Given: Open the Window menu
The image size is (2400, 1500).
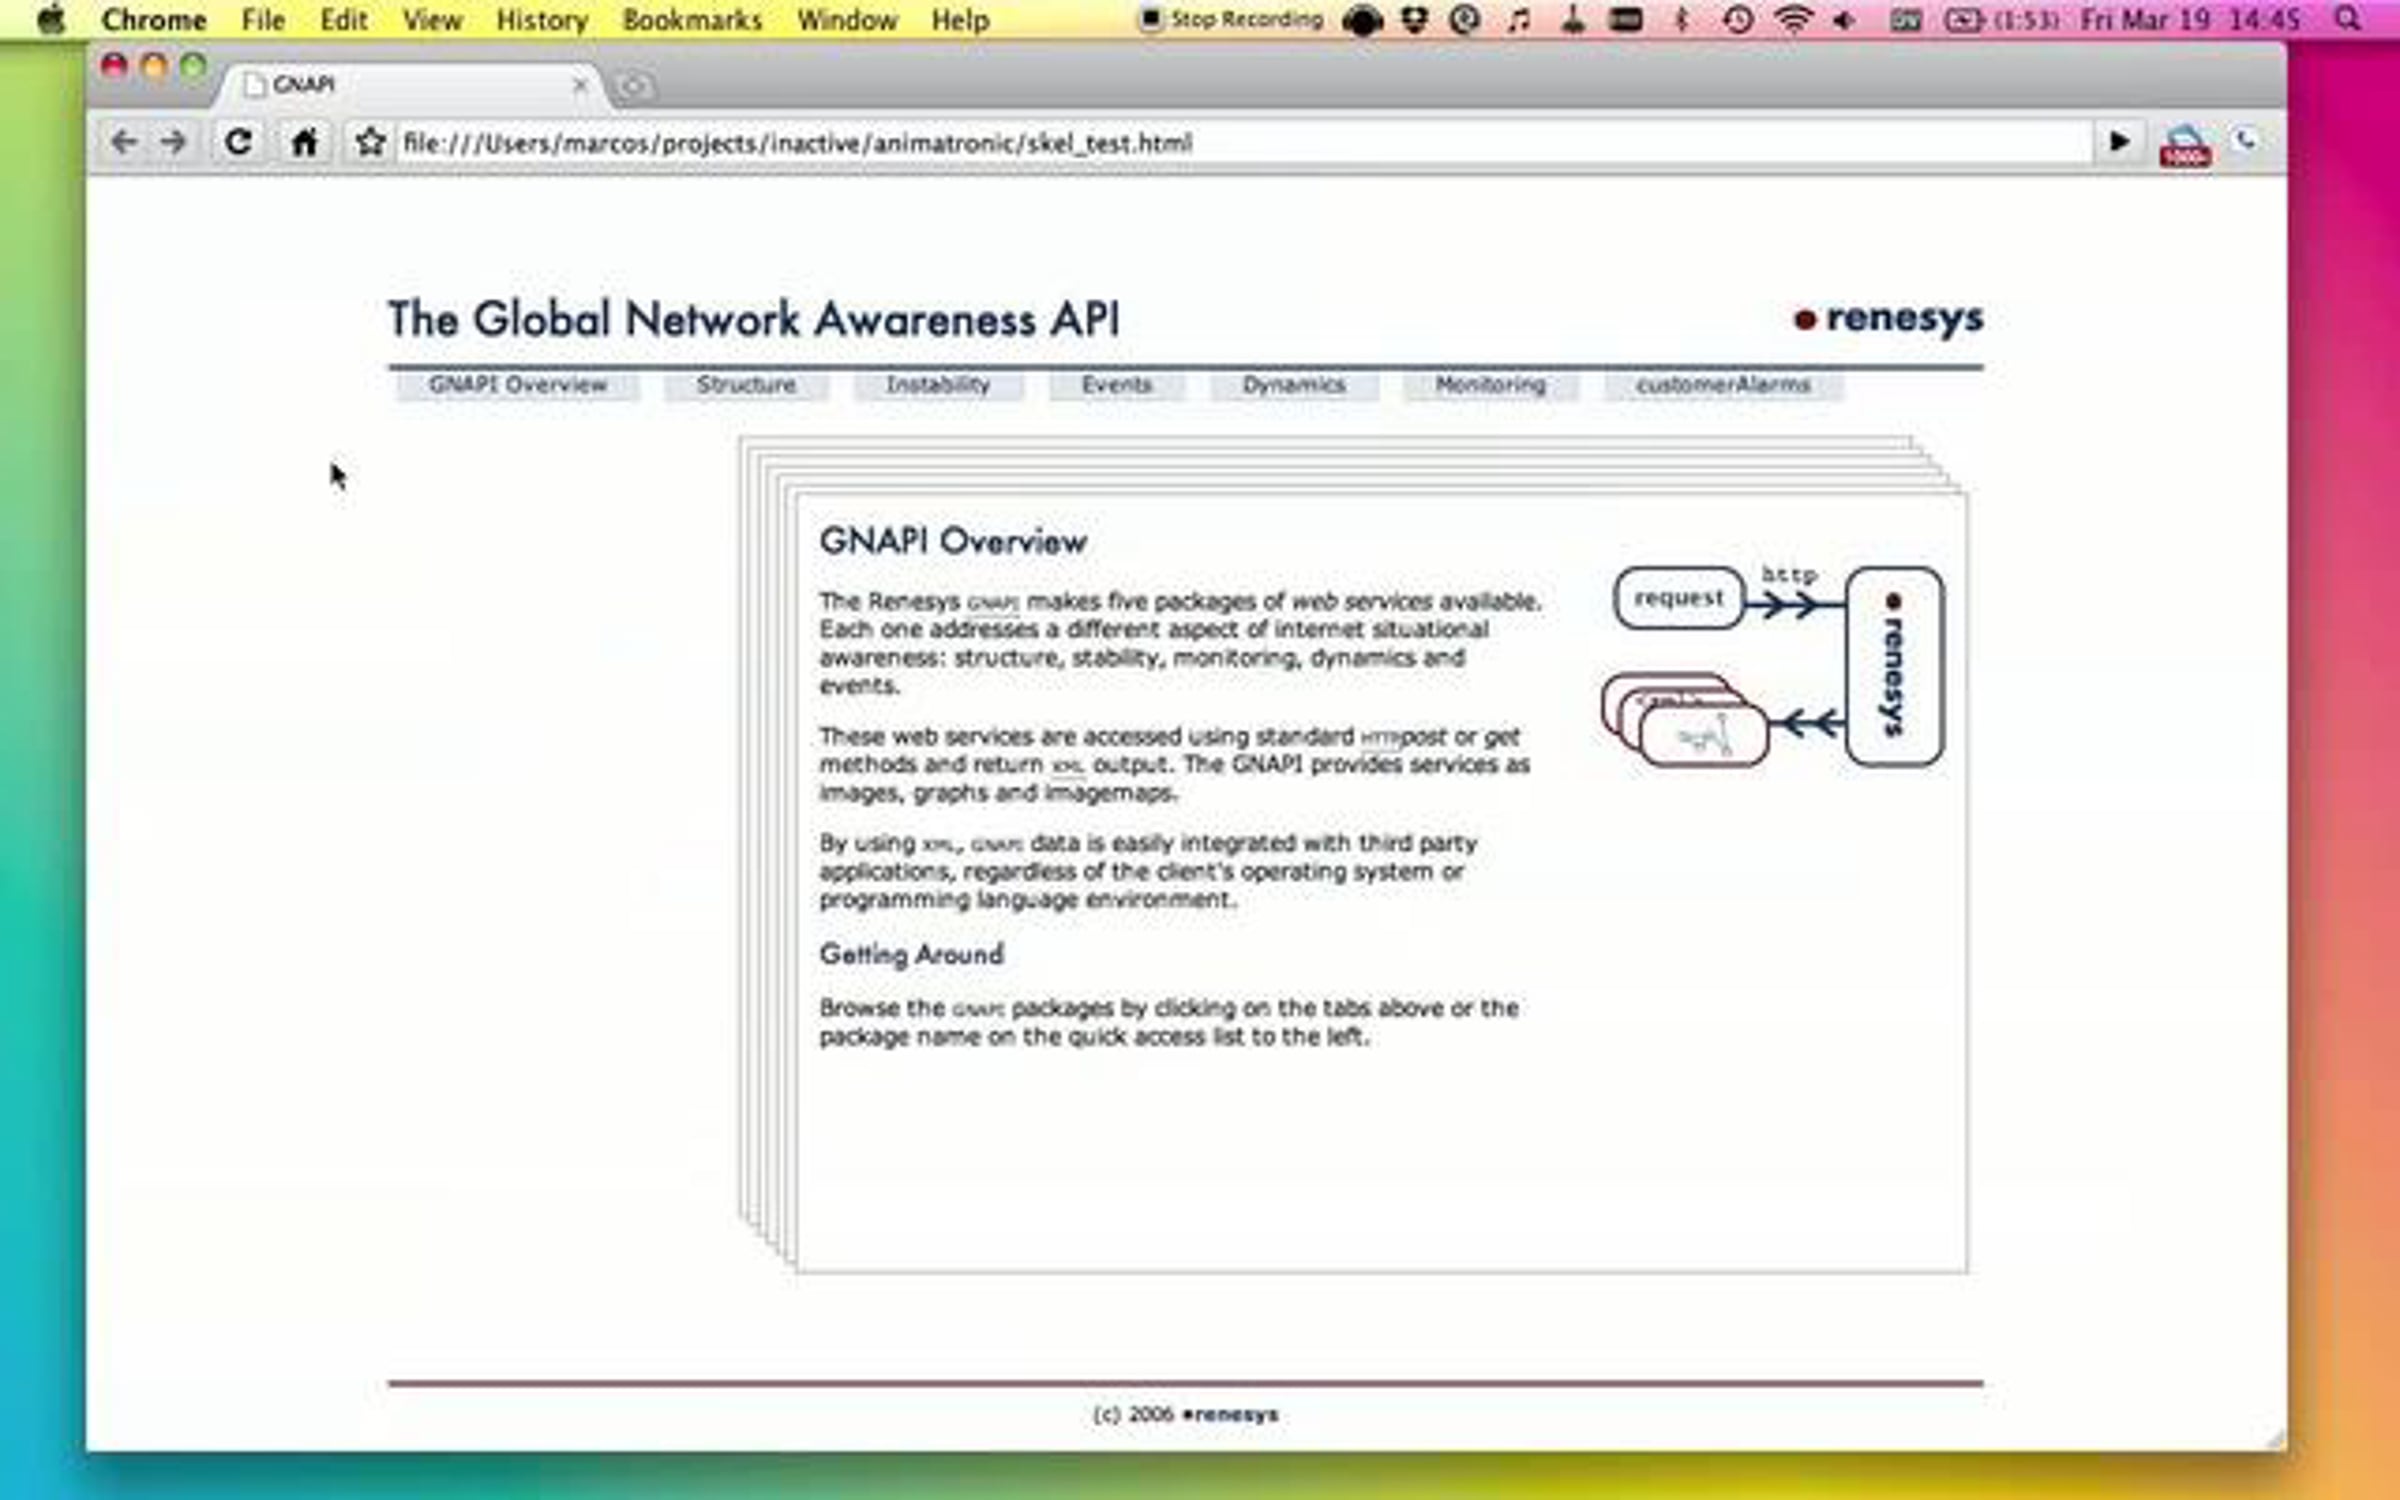Looking at the screenshot, I should [847, 19].
